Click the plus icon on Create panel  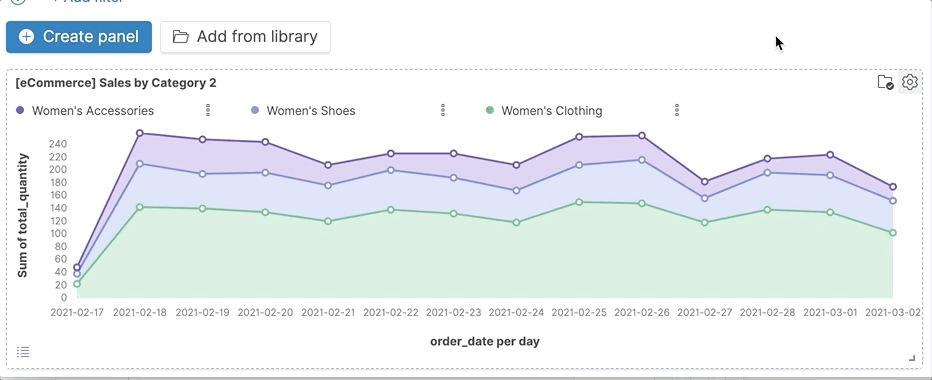click(x=26, y=37)
